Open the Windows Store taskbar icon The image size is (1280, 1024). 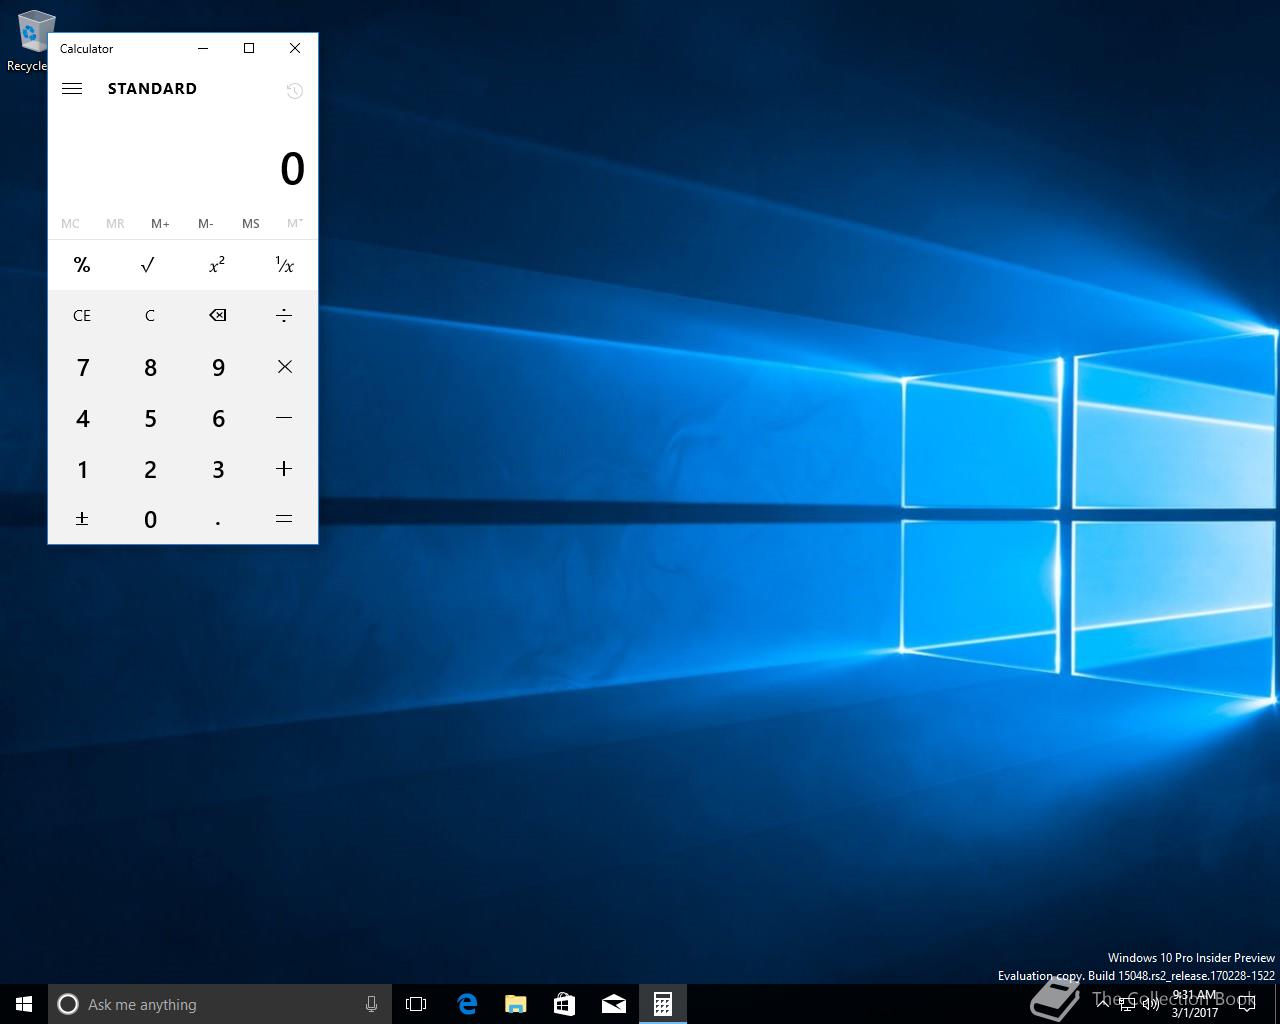(564, 1004)
